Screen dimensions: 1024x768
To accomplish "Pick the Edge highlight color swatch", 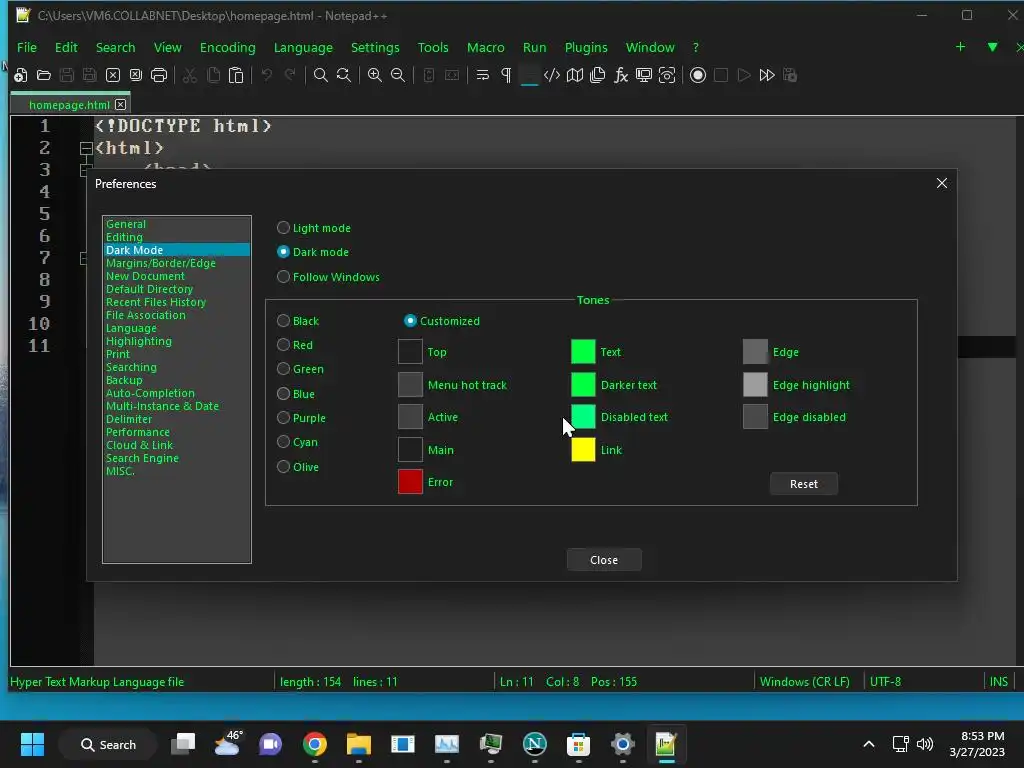I will point(755,385).
